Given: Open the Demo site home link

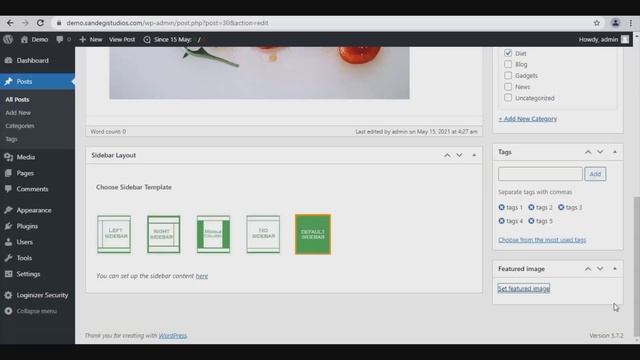Looking at the screenshot, I should (x=34, y=40).
